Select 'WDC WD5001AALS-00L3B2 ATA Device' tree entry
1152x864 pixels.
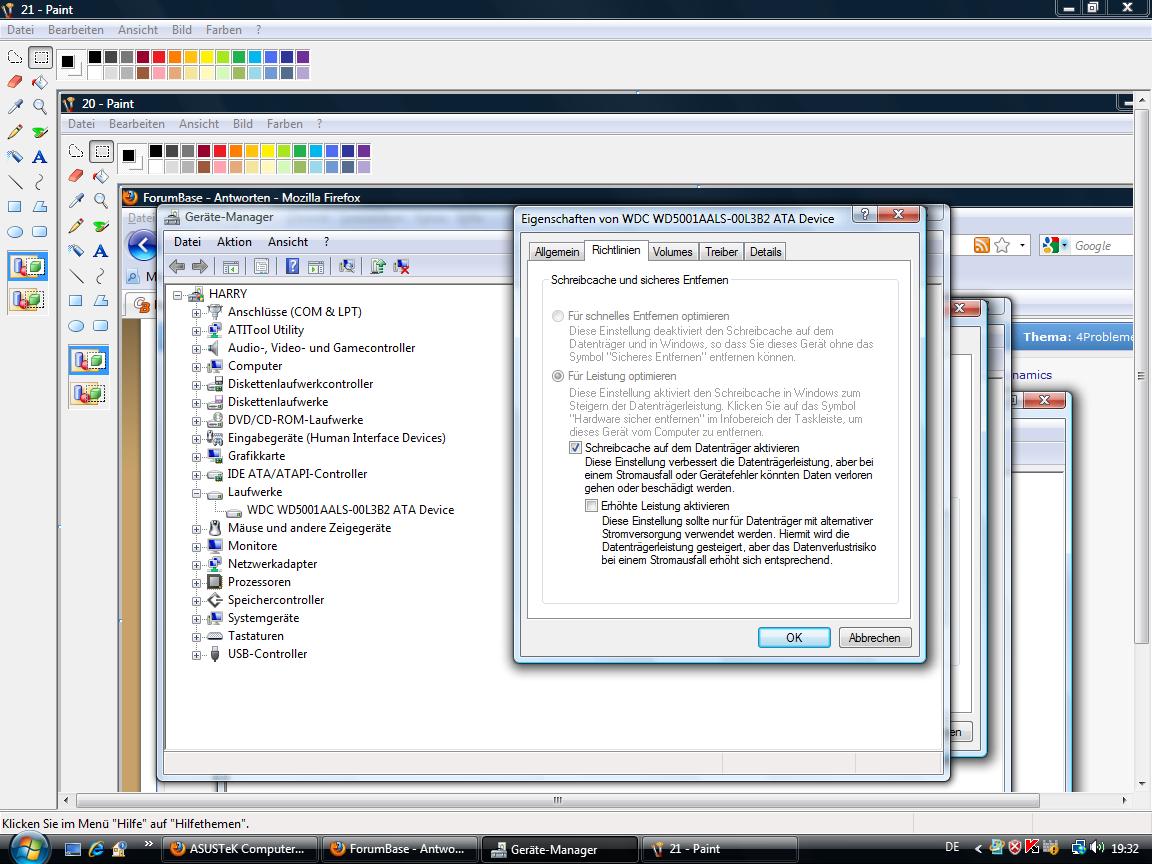click(x=350, y=510)
